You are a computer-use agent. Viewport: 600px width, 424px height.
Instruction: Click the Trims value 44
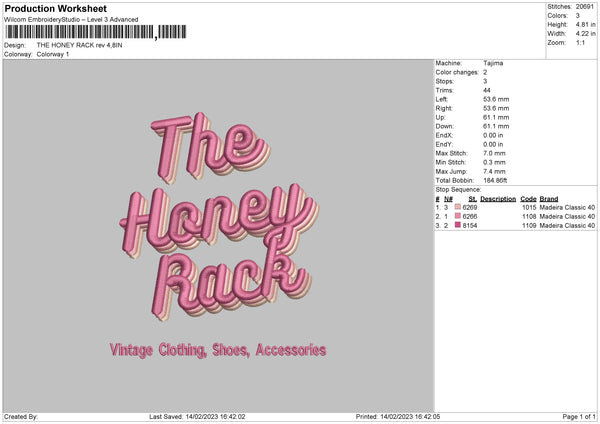click(x=487, y=90)
